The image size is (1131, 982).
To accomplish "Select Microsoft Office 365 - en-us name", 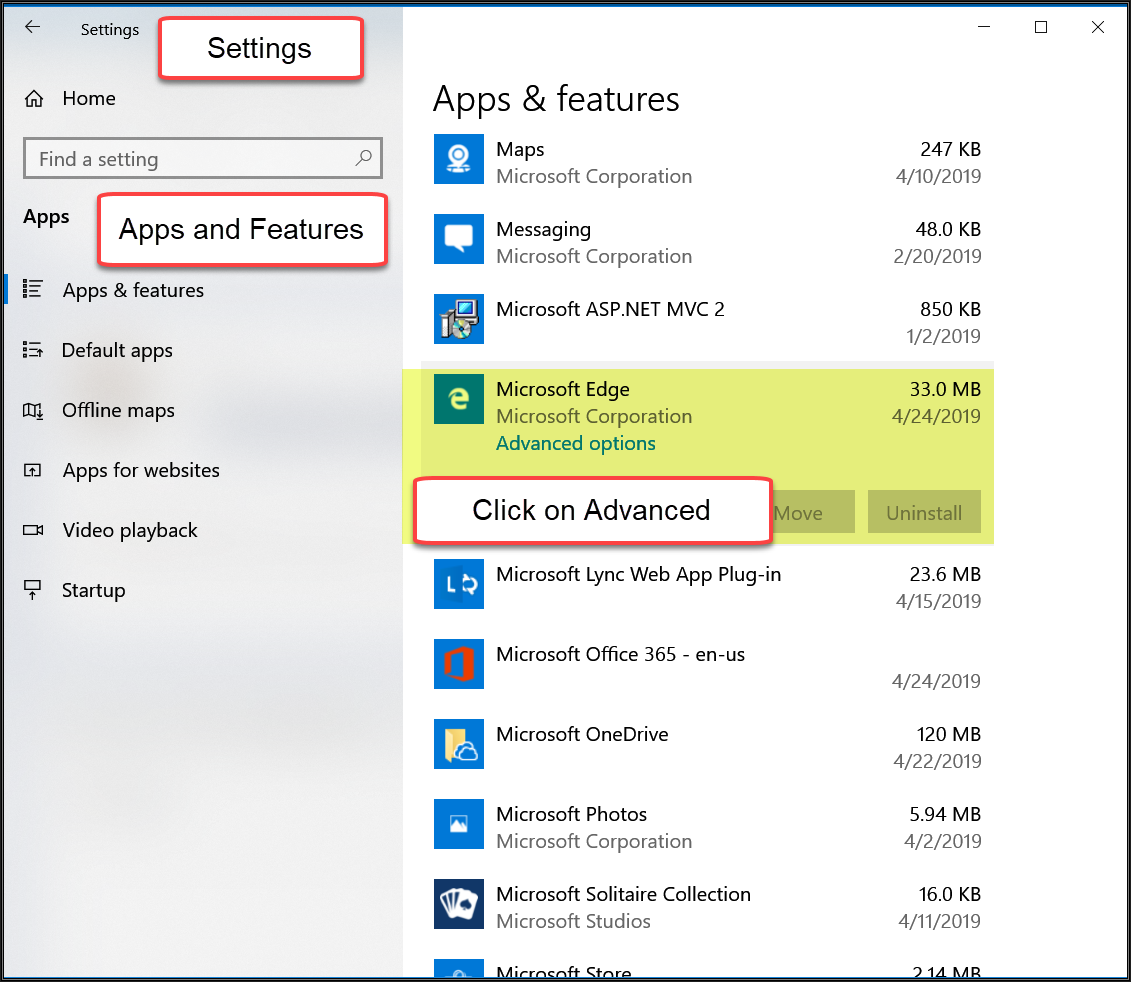I will tap(620, 654).
